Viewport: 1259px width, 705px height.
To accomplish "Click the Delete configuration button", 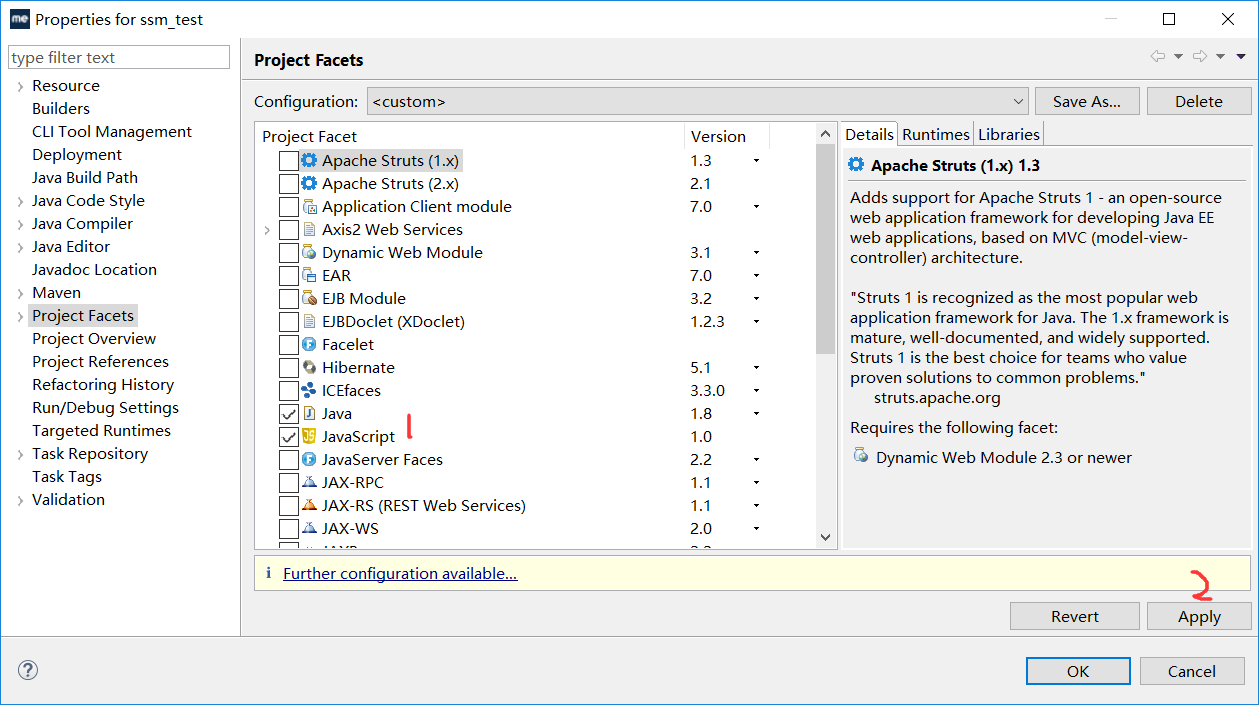I will [x=1199, y=101].
